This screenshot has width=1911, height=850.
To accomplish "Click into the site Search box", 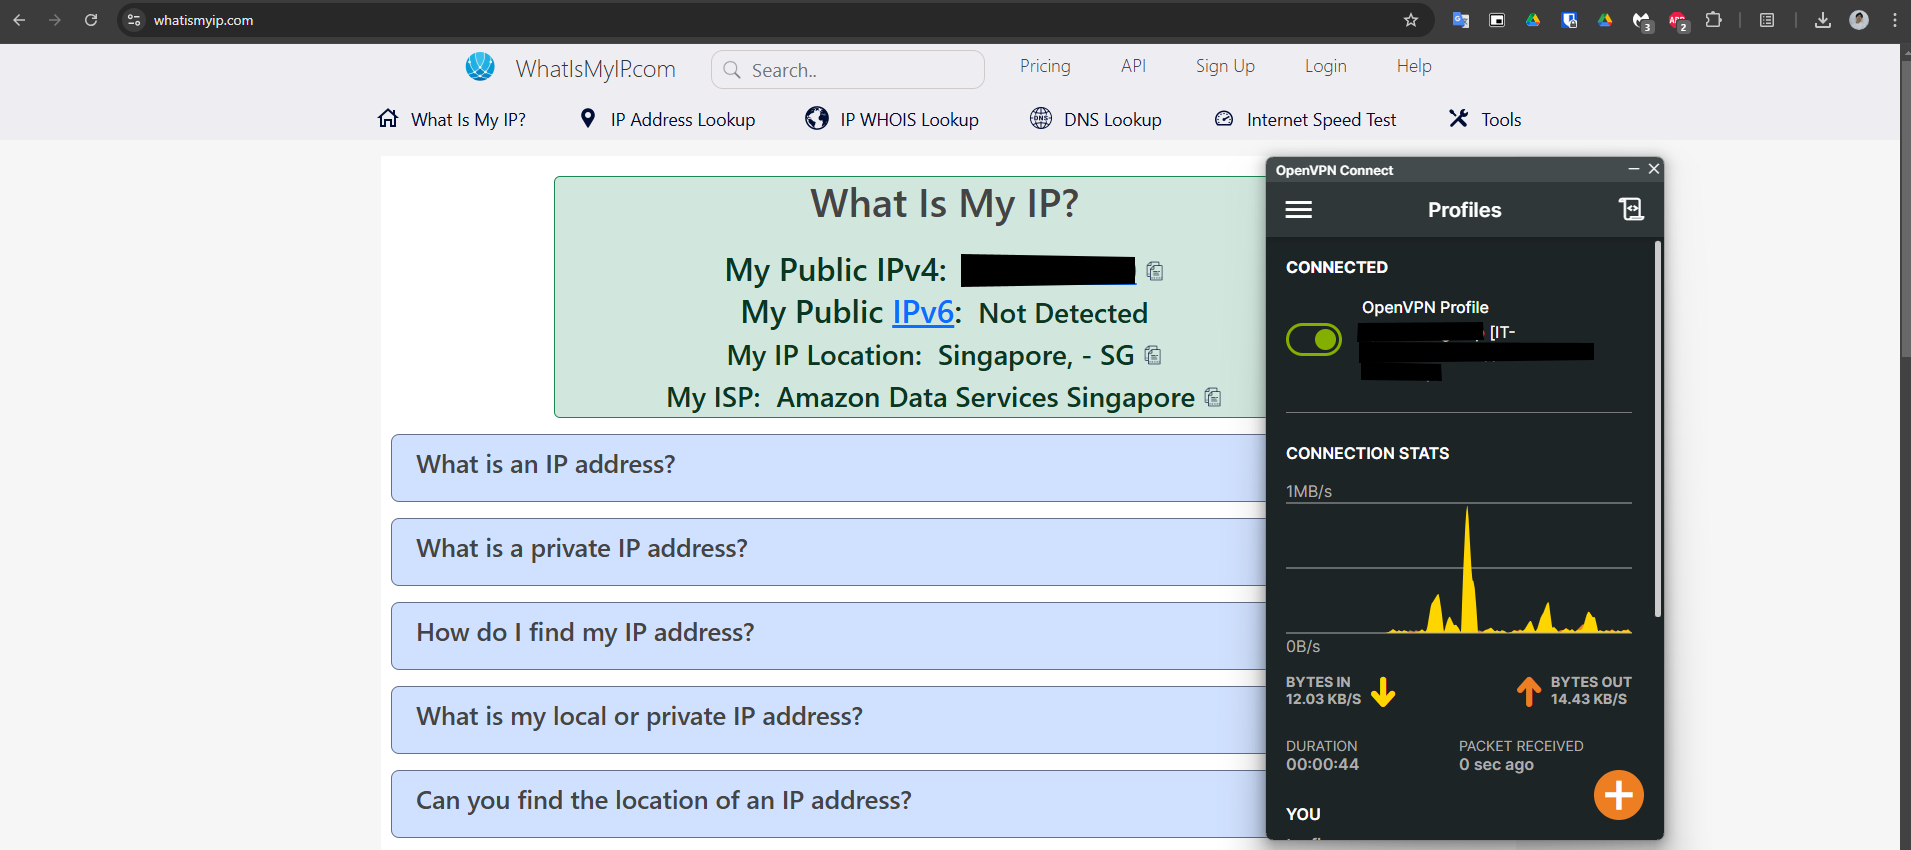I will click(850, 70).
